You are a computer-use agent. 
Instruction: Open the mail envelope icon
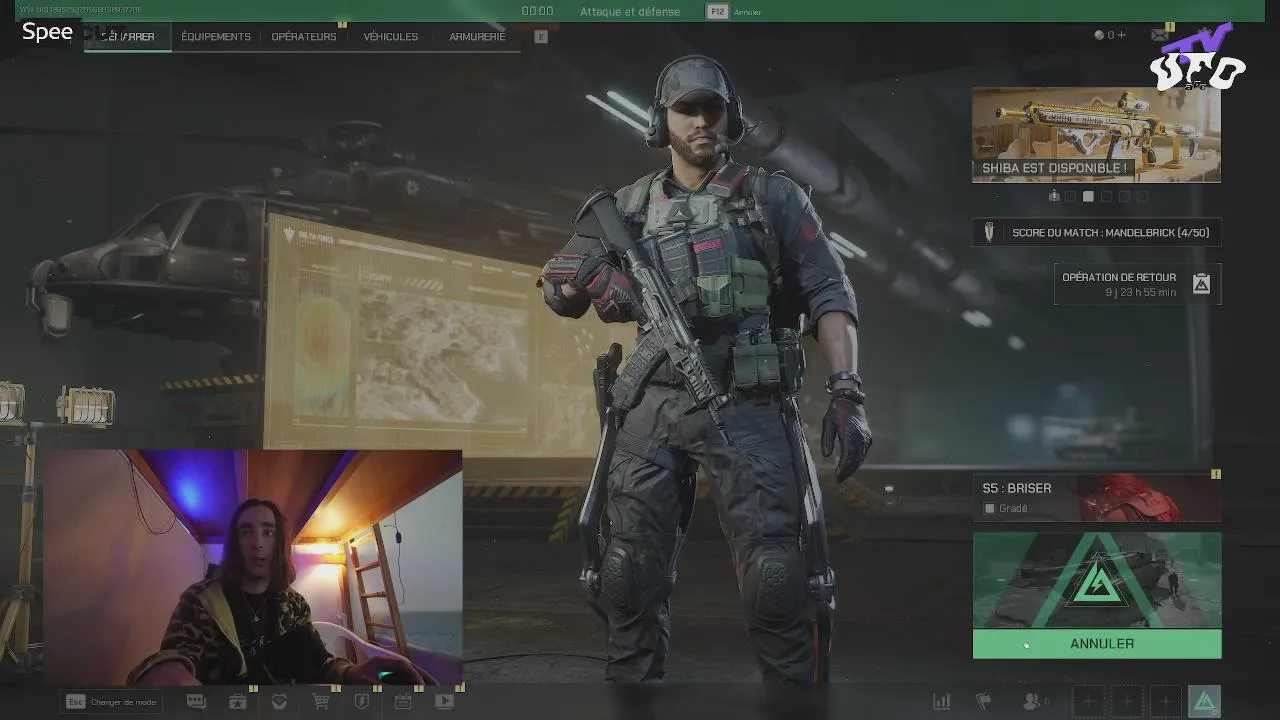click(x=1160, y=35)
